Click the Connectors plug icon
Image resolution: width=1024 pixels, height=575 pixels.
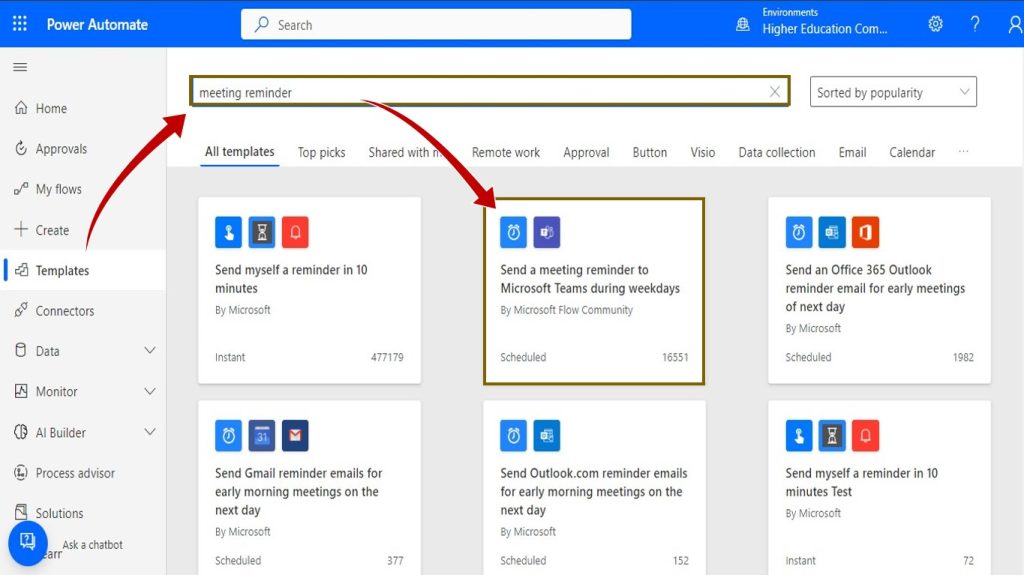tap(21, 310)
